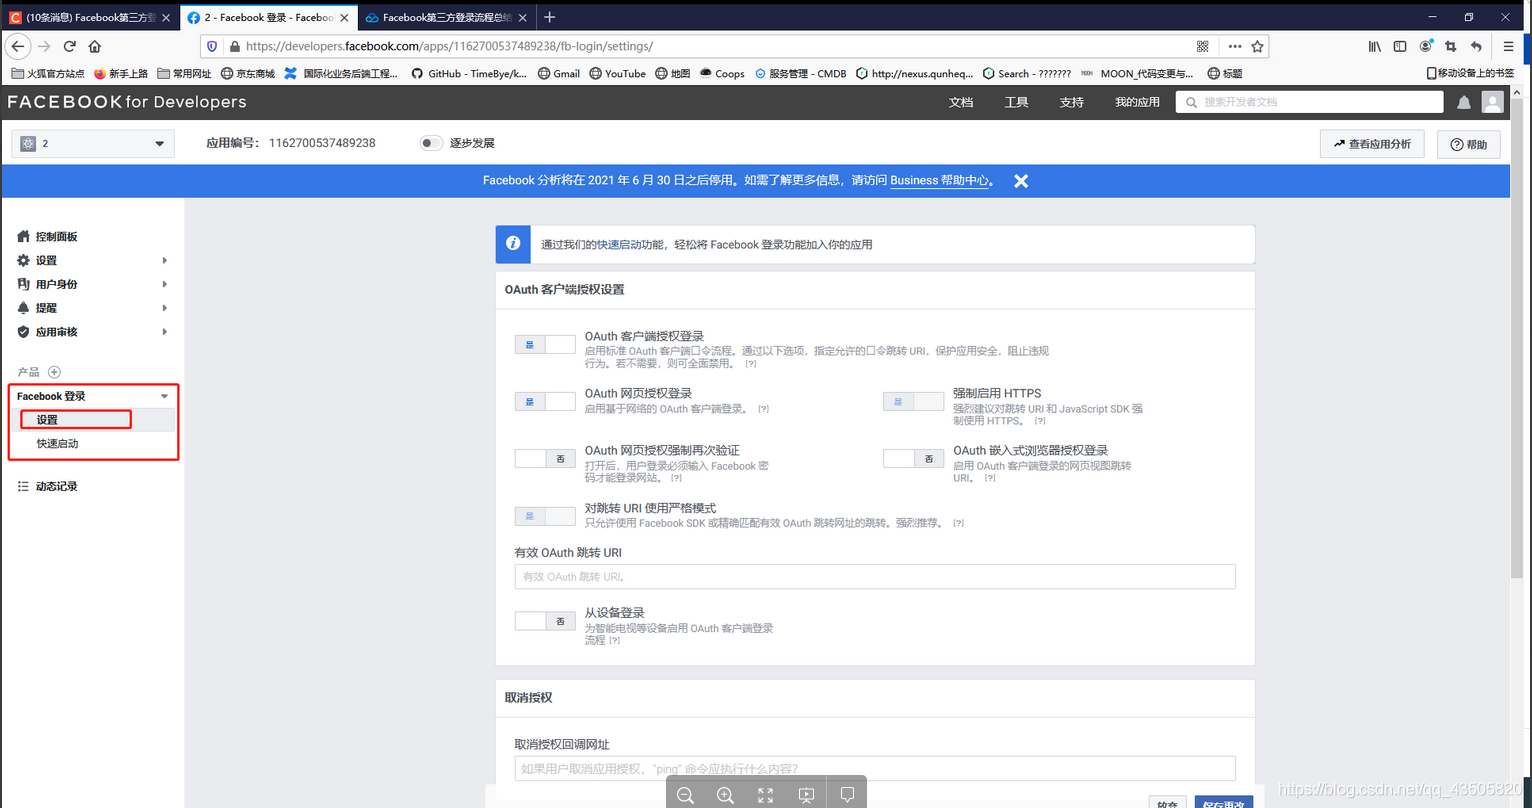Open the YouTube bookmark
The height and width of the screenshot is (808, 1532).
pos(617,73)
